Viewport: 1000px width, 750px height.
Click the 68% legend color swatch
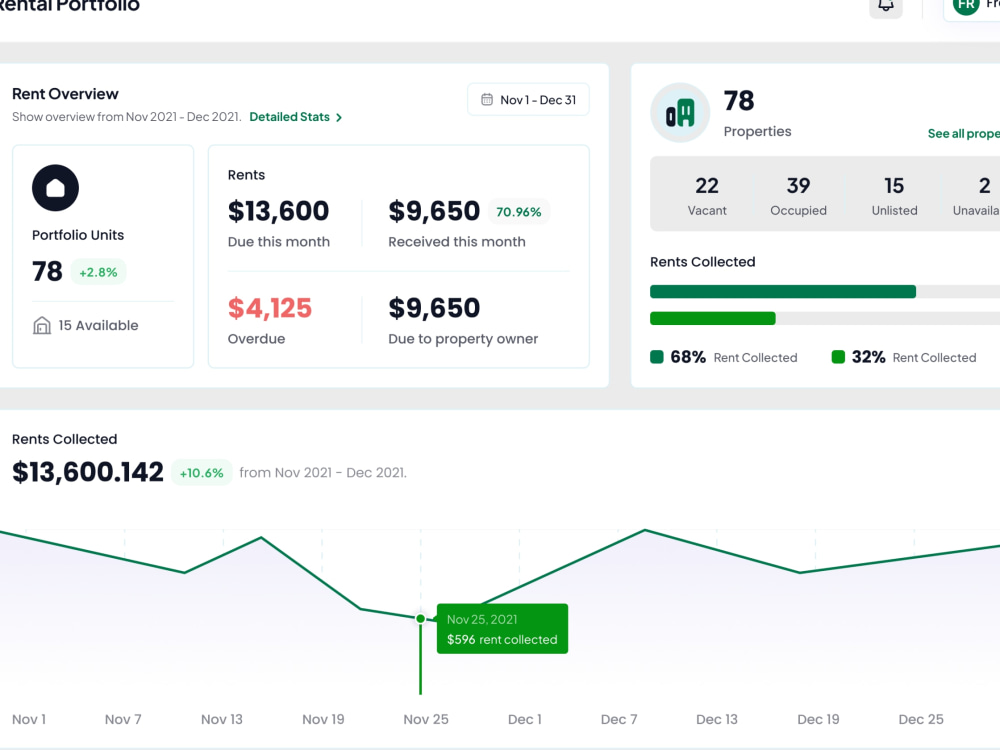[x=657, y=357]
